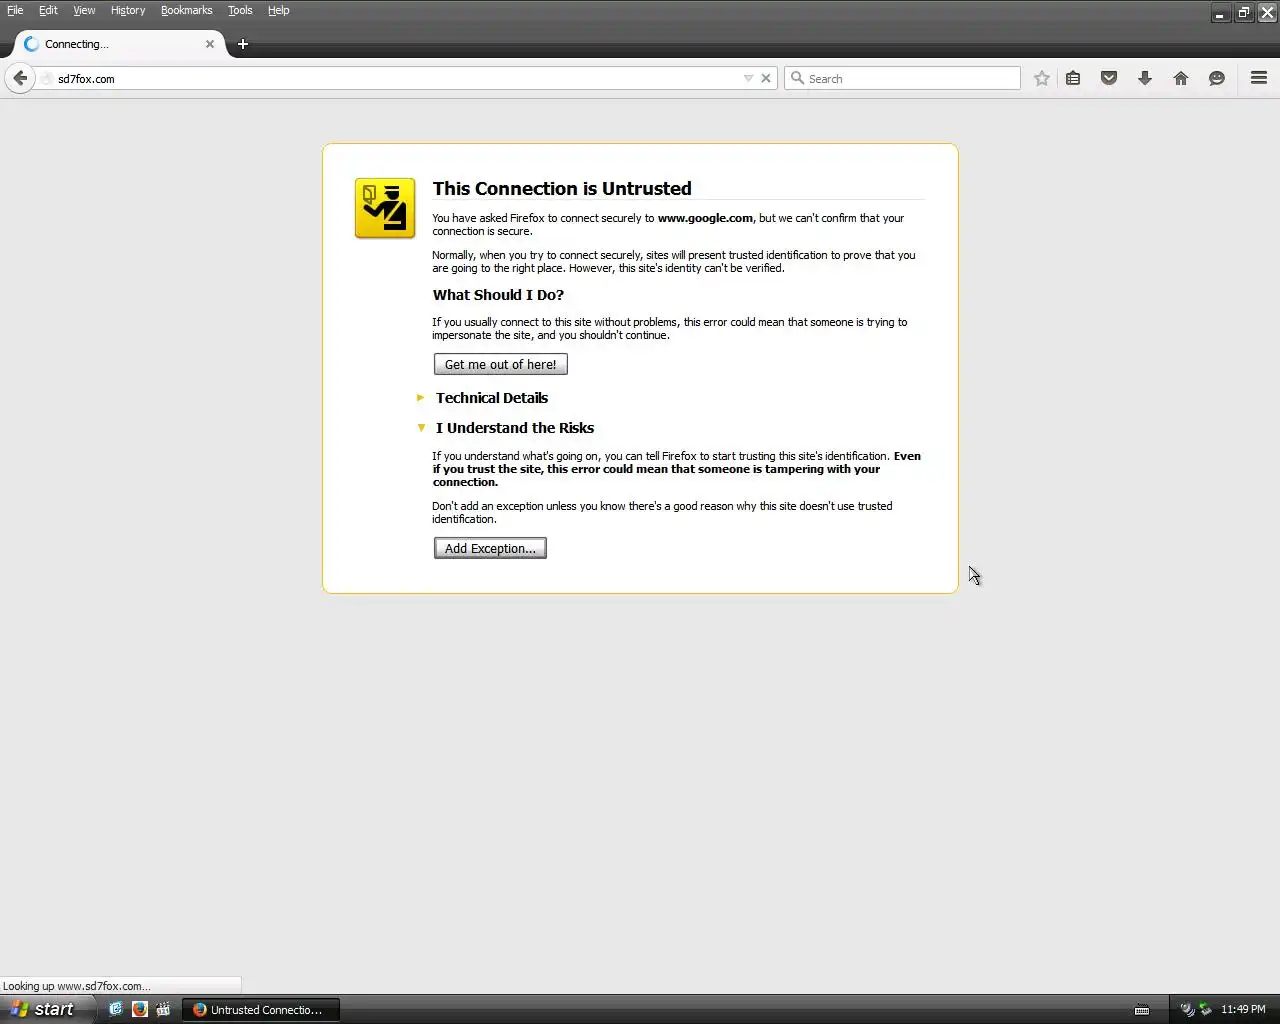This screenshot has height=1024, width=1280.
Task: Go to Home page icon
Action: (1181, 78)
